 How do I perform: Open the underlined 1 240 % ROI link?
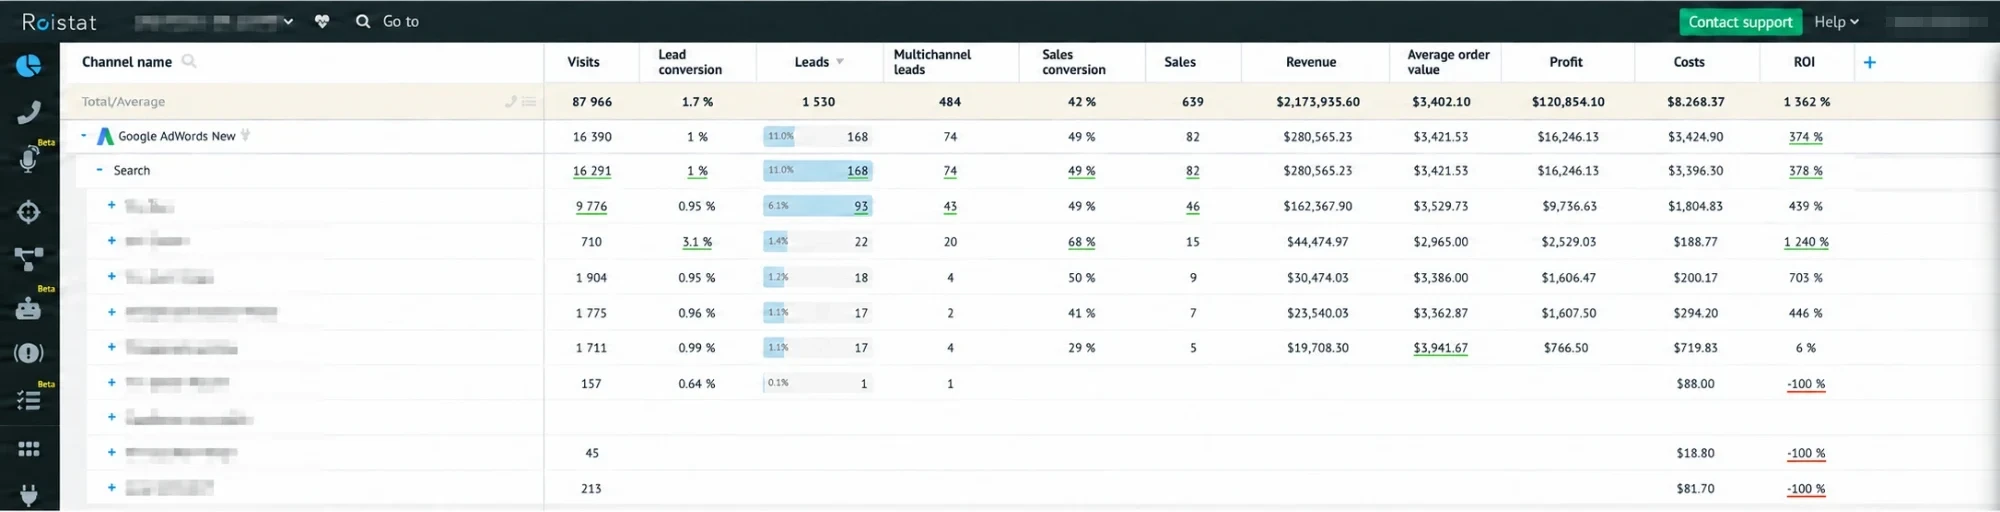point(1806,242)
